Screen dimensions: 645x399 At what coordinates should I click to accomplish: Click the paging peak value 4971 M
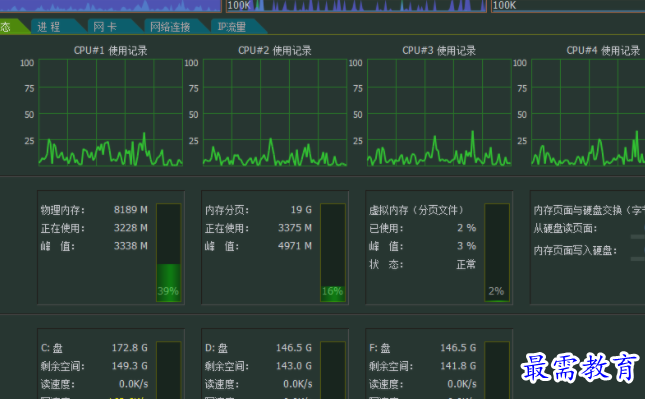point(295,246)
